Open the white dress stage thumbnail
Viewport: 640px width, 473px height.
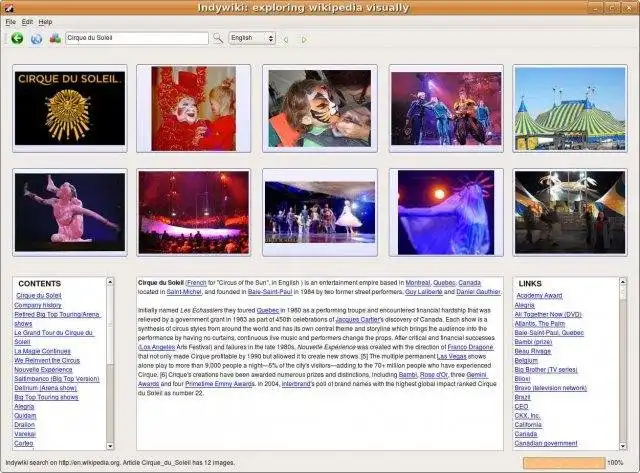(x=320, y=212)
